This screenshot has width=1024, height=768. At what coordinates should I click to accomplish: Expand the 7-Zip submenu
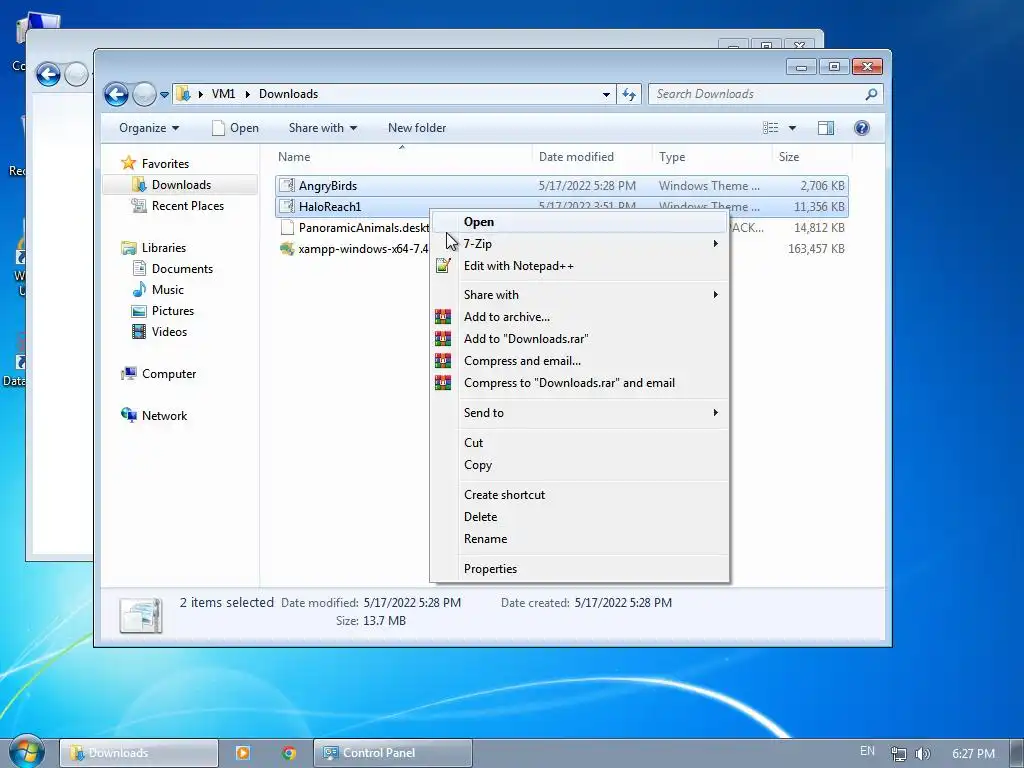click(x=579, y=244)
